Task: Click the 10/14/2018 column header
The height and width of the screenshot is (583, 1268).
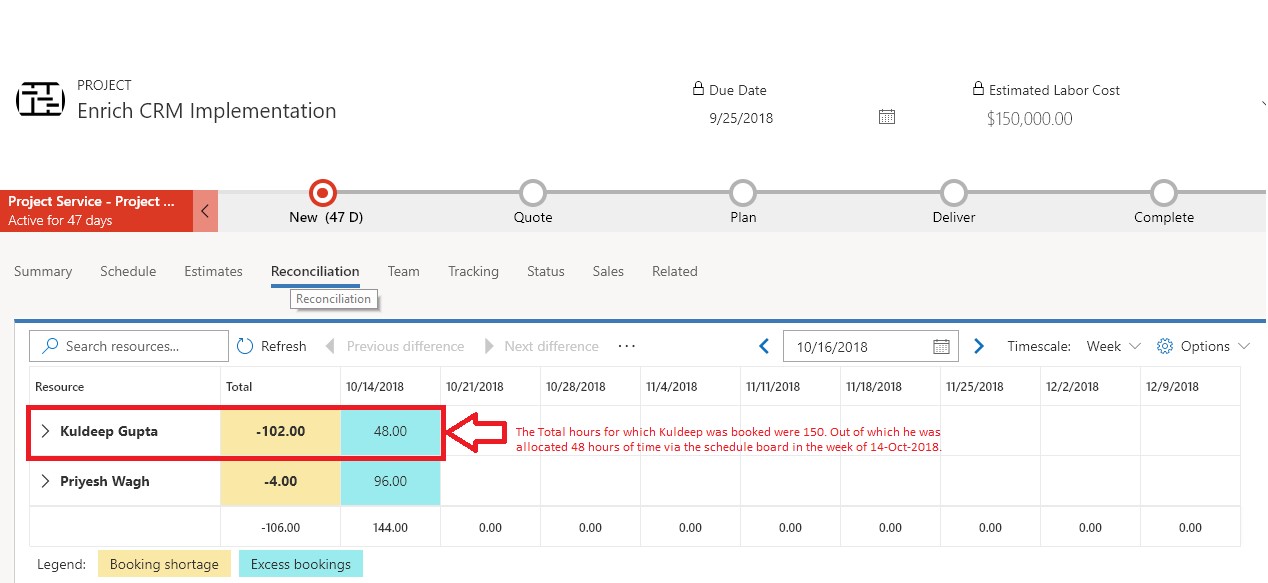Action: tap(390, 386)
